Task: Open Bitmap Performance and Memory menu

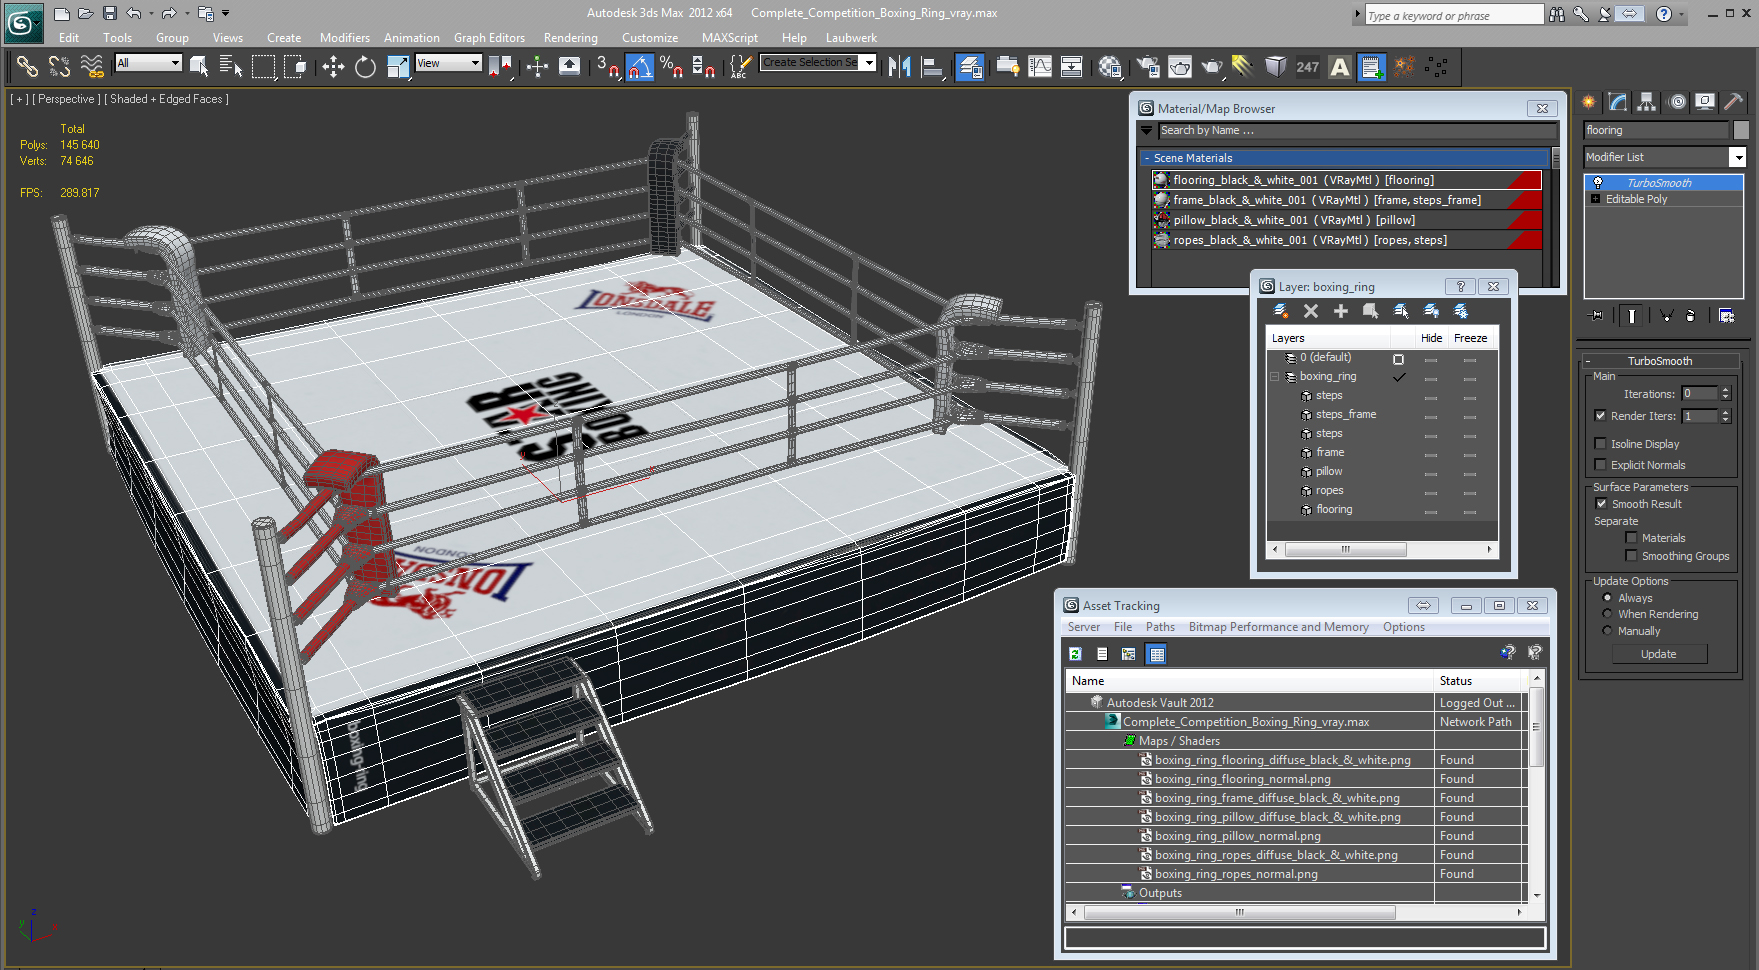Action: pyautogui.click(x=1278, y=627)
